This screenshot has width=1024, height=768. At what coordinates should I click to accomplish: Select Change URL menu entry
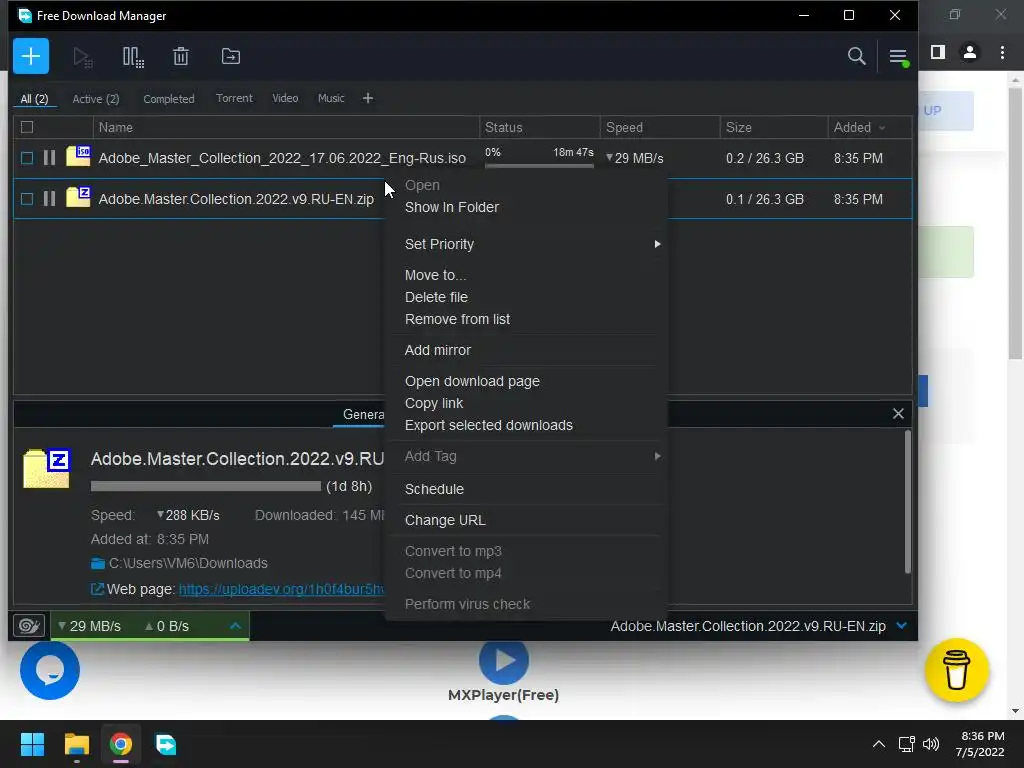pos(445,520)
